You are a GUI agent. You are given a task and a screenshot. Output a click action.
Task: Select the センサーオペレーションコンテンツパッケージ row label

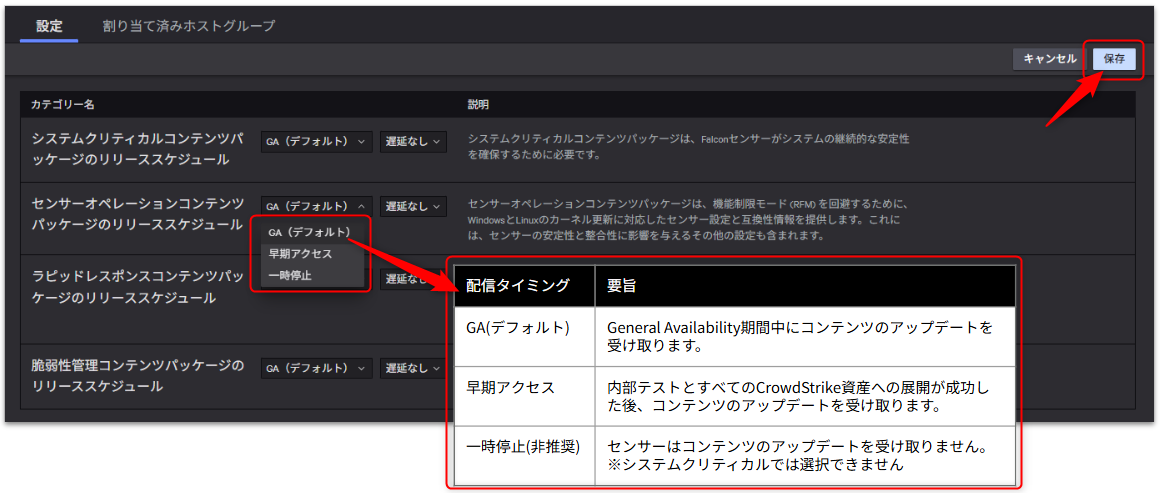138,214
